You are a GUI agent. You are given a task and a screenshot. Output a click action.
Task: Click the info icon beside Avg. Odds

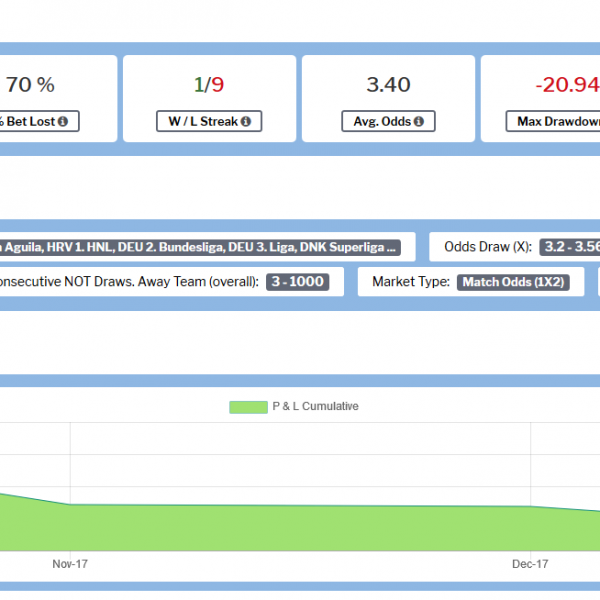coord(419,122)
